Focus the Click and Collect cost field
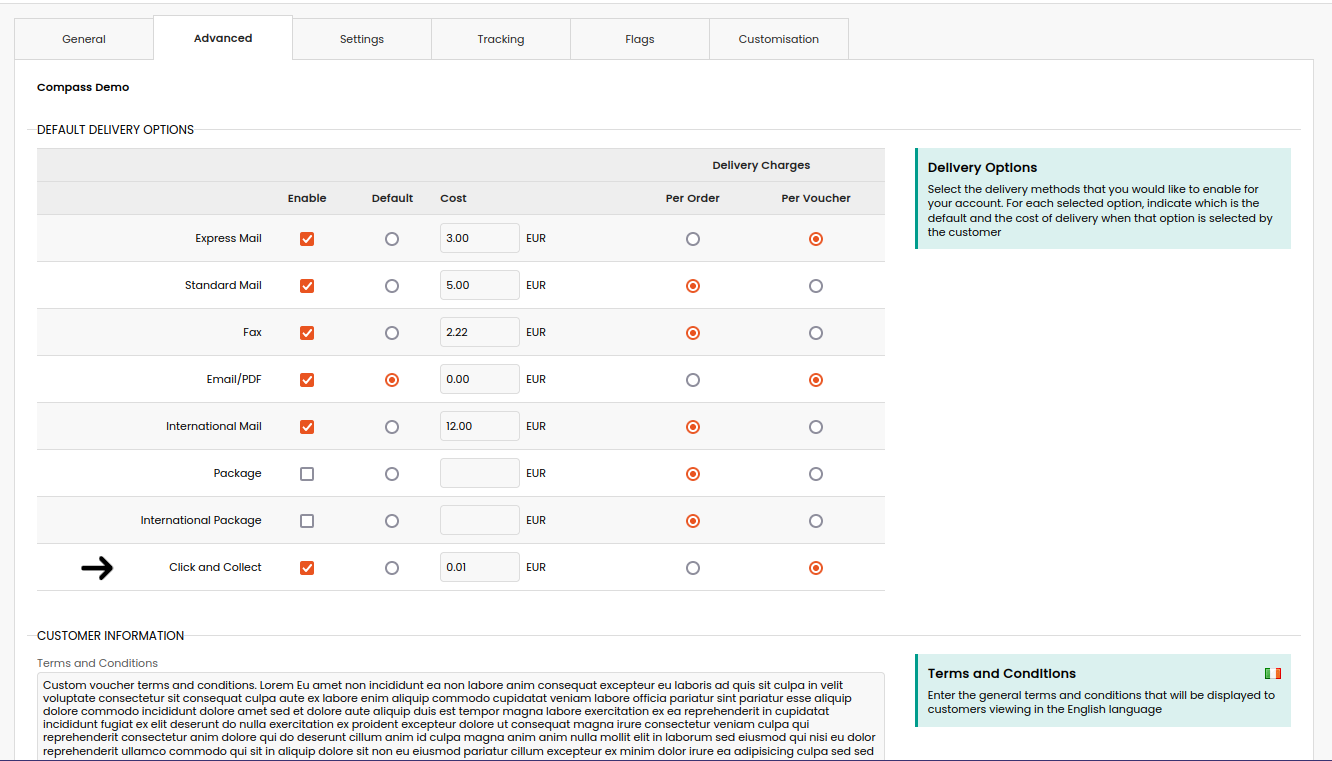 point(480,568)
